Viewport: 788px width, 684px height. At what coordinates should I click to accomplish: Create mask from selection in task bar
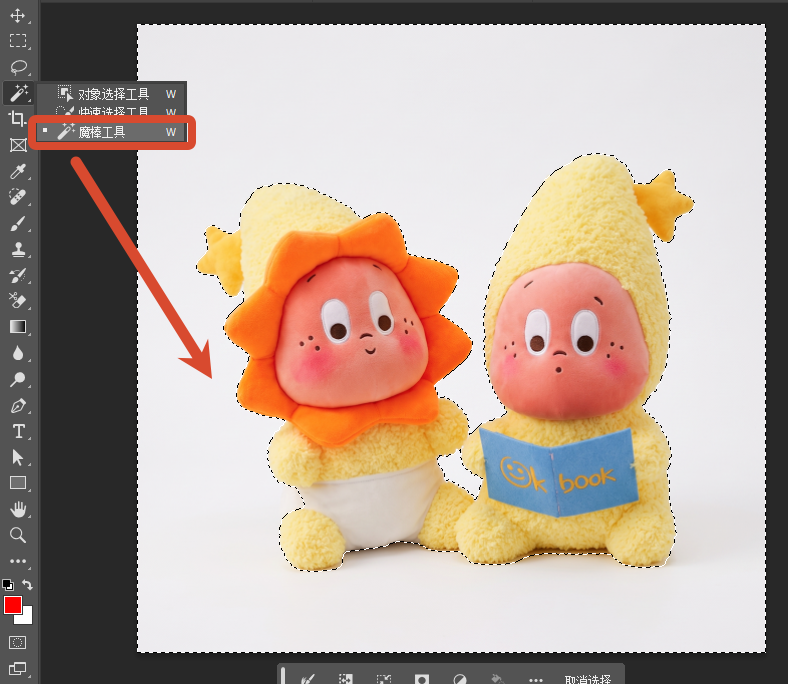pyautogui.click(x=422, y=678)
